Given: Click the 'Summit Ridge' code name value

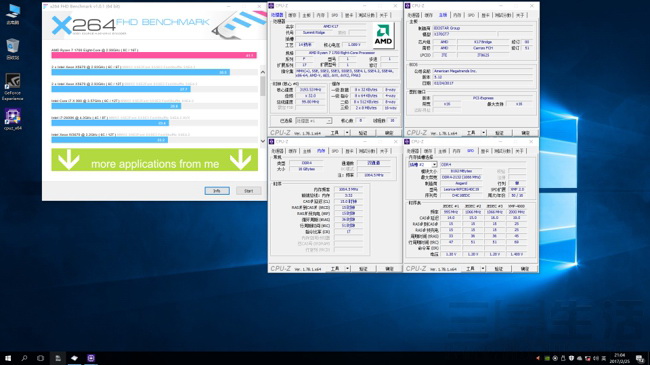Looking at the screenshot, I should pyautogui.click(x=314, y=32).
